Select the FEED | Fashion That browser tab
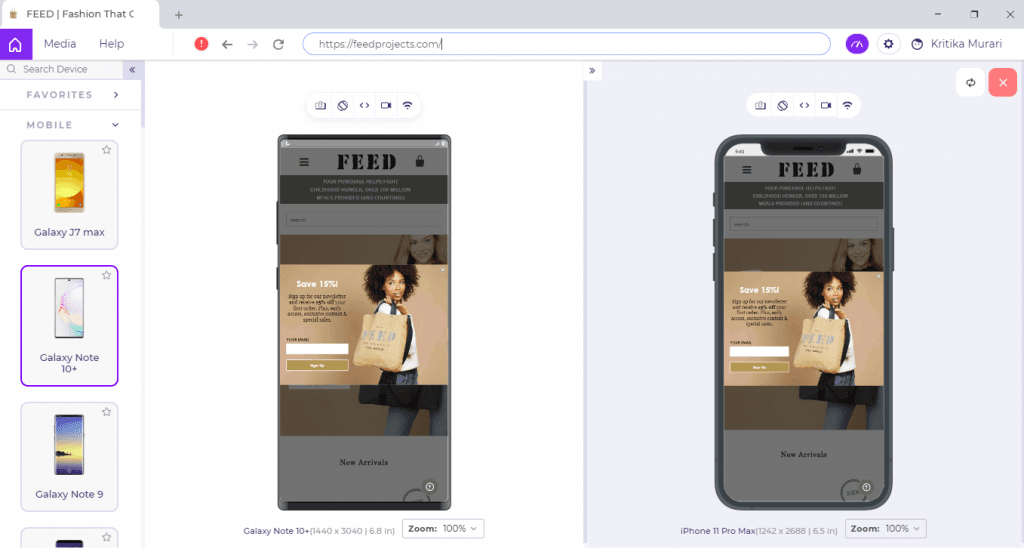Viewport: 1024px width, 549px height. (80, 14)
